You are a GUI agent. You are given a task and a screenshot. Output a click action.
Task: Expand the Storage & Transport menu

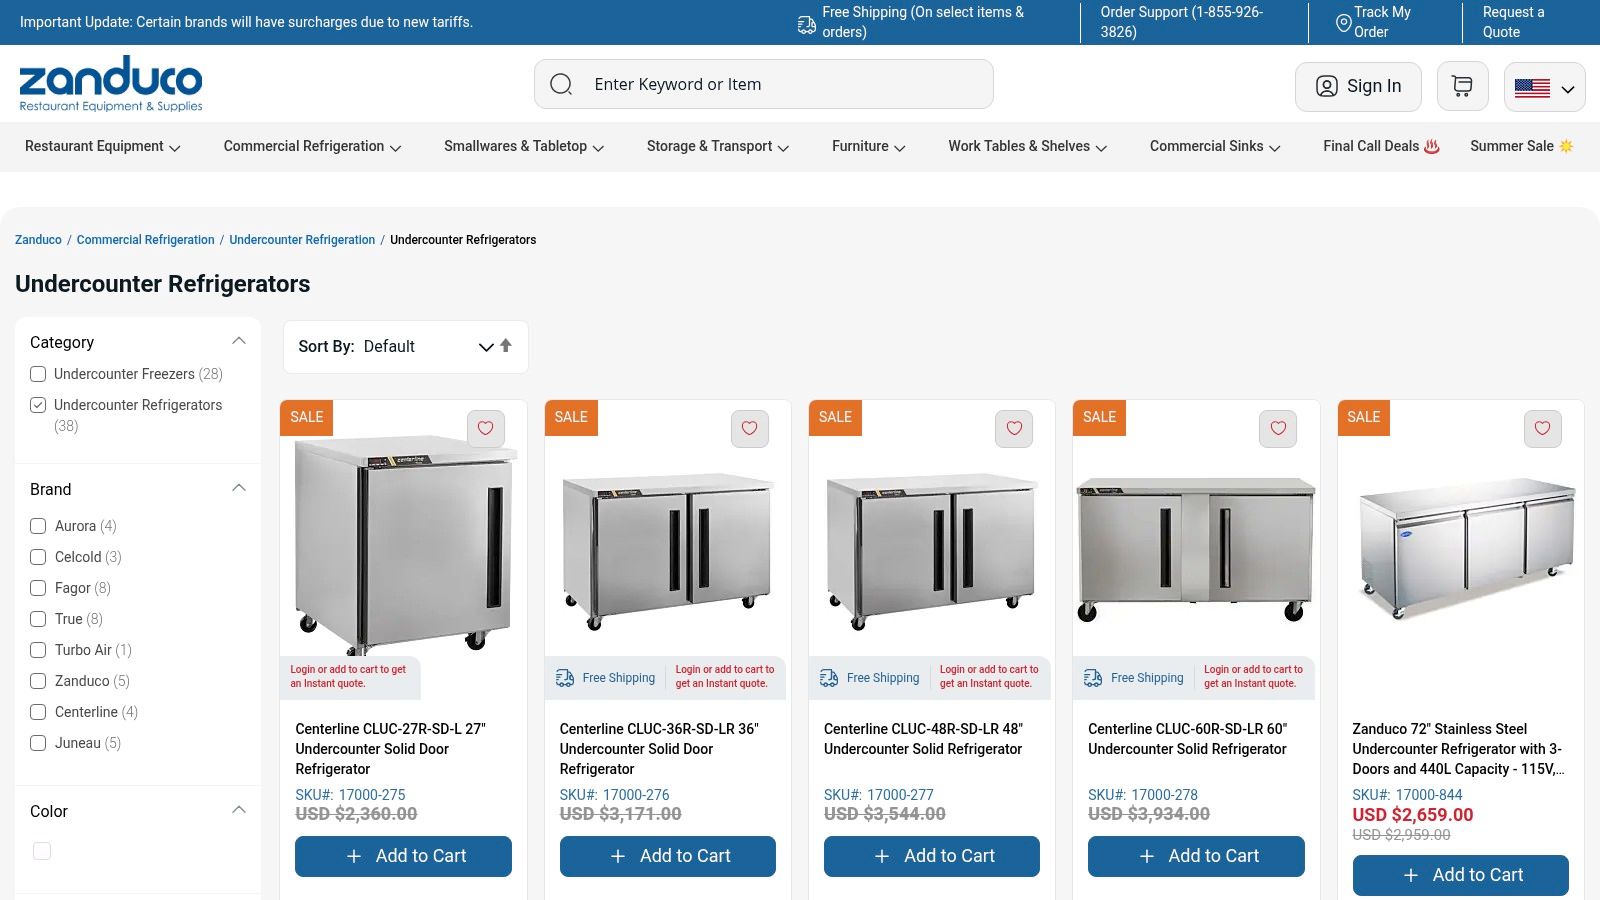click(x=718, y=146)
